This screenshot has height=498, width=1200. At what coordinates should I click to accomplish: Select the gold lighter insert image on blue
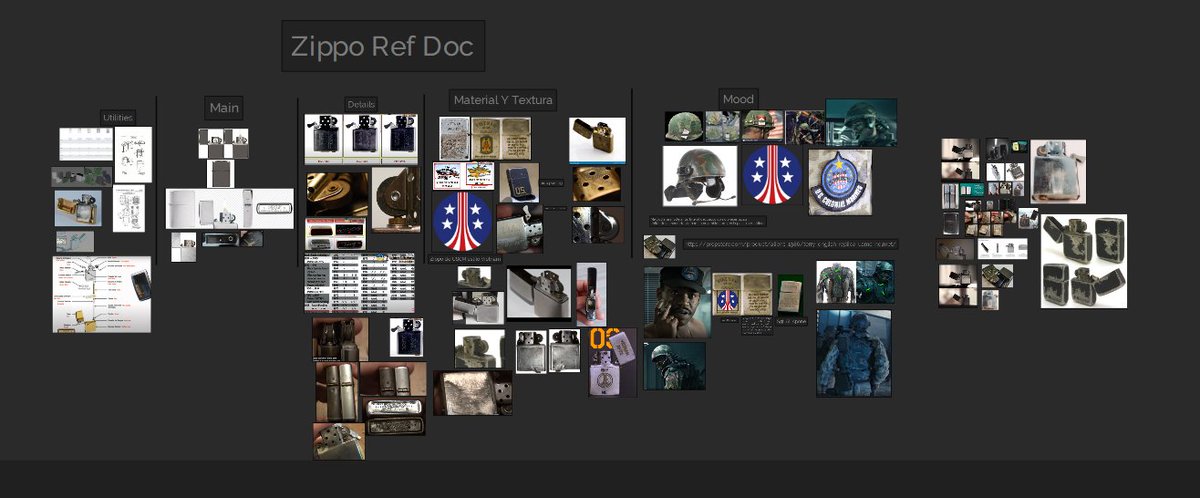coord(78,208)
